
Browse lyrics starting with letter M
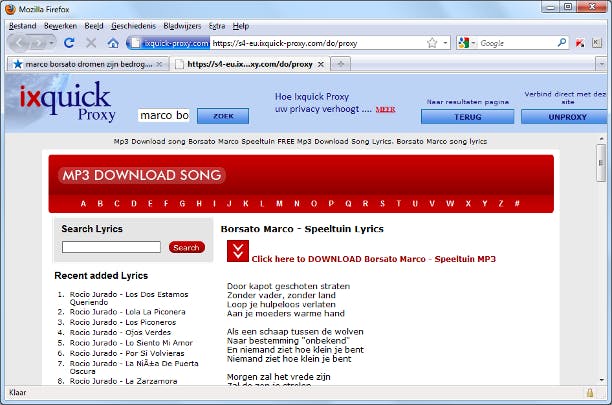coord(279,203)
